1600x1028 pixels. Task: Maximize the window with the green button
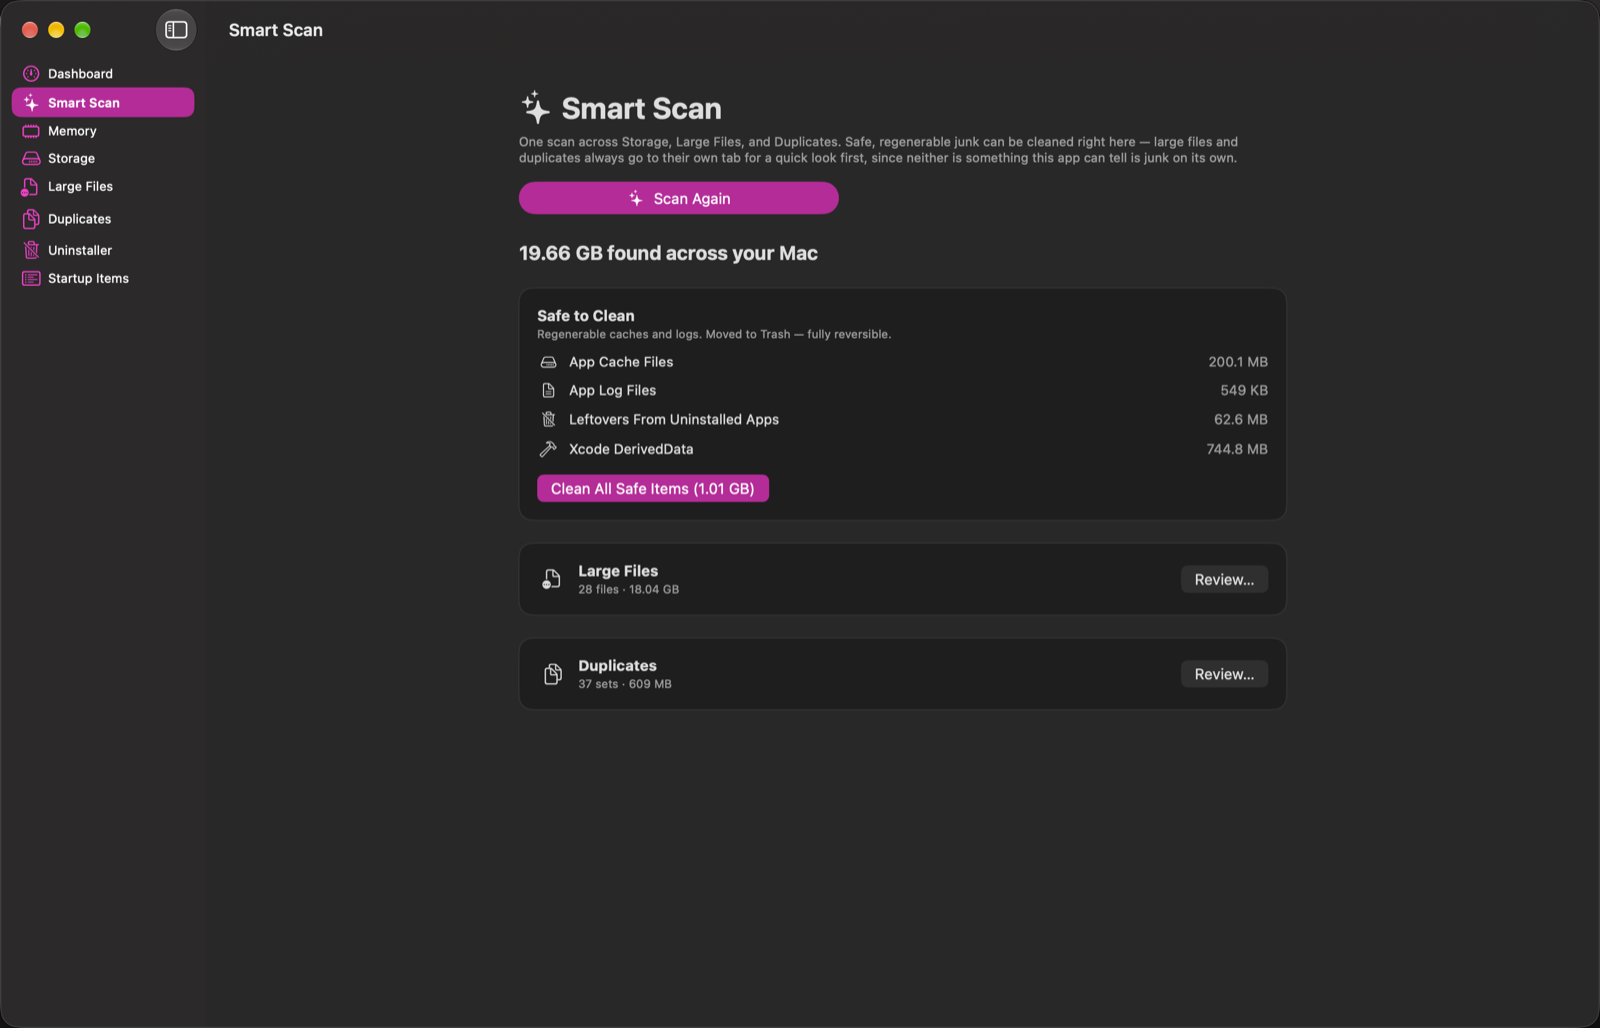tap(83, 30)
